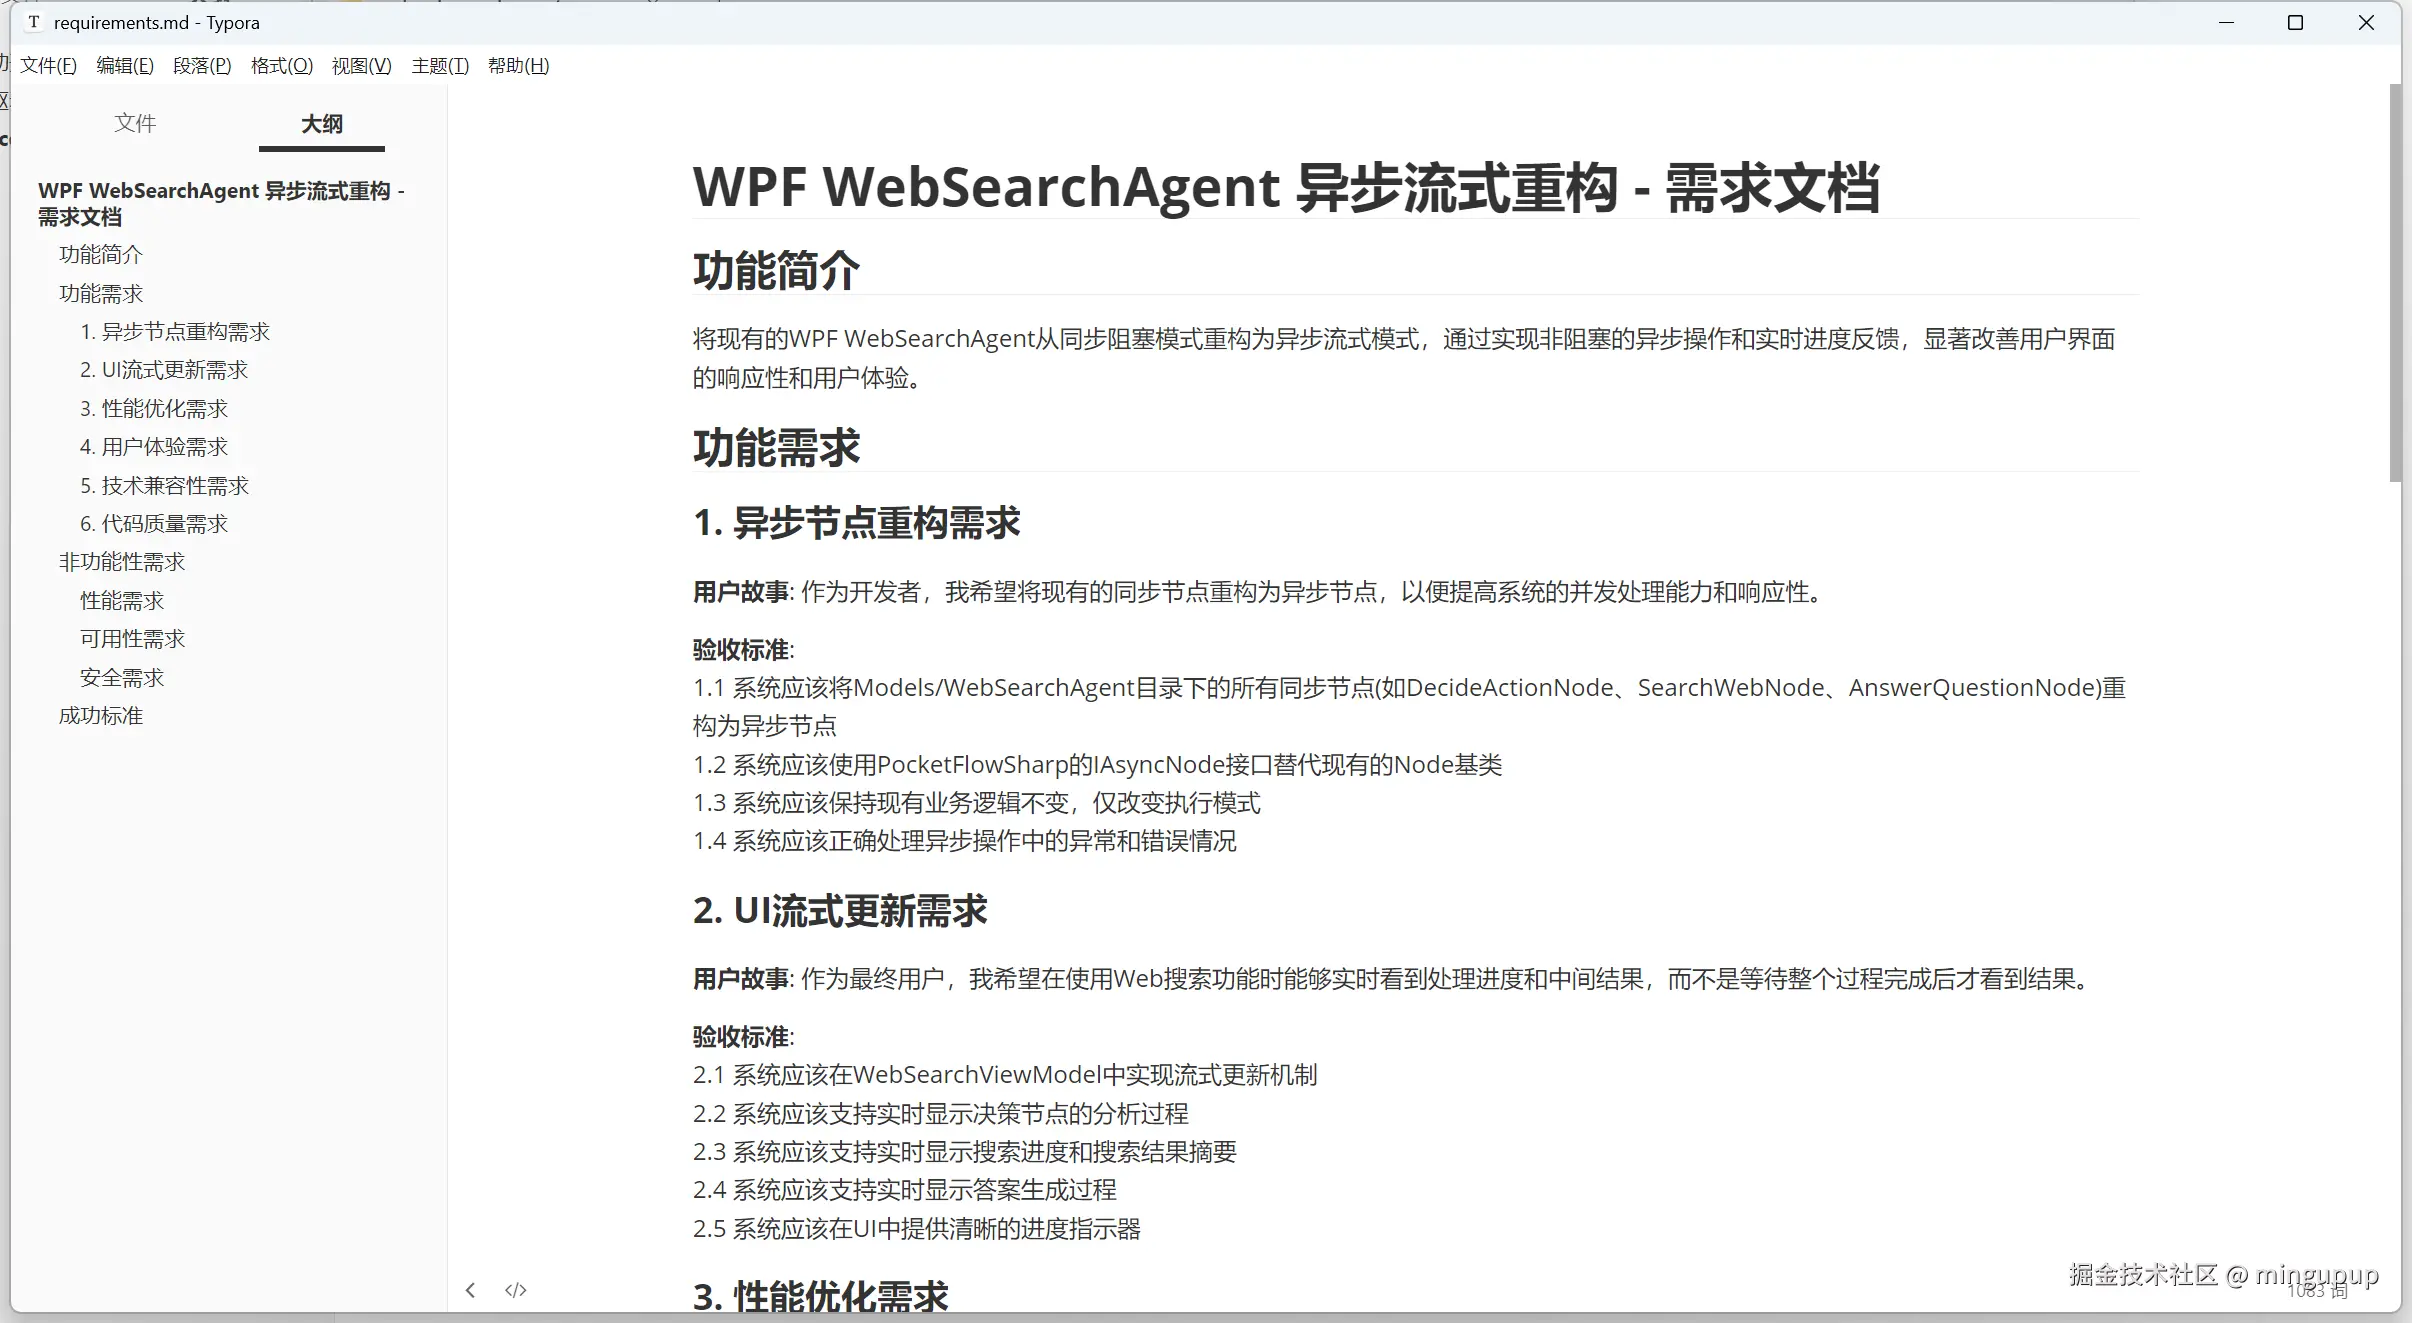Maximize the Typora window

point(2295,22)
